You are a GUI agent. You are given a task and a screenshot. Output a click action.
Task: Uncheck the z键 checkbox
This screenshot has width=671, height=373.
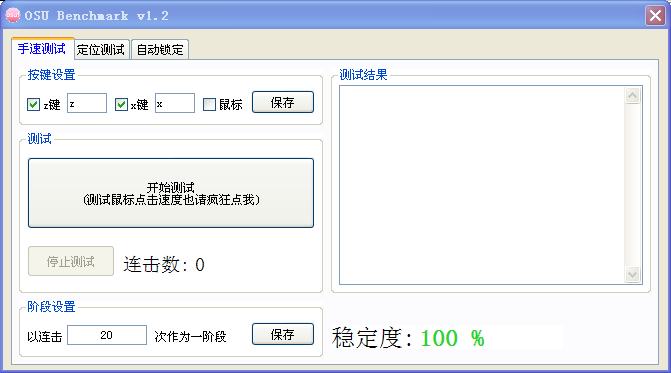click(33, 104)
